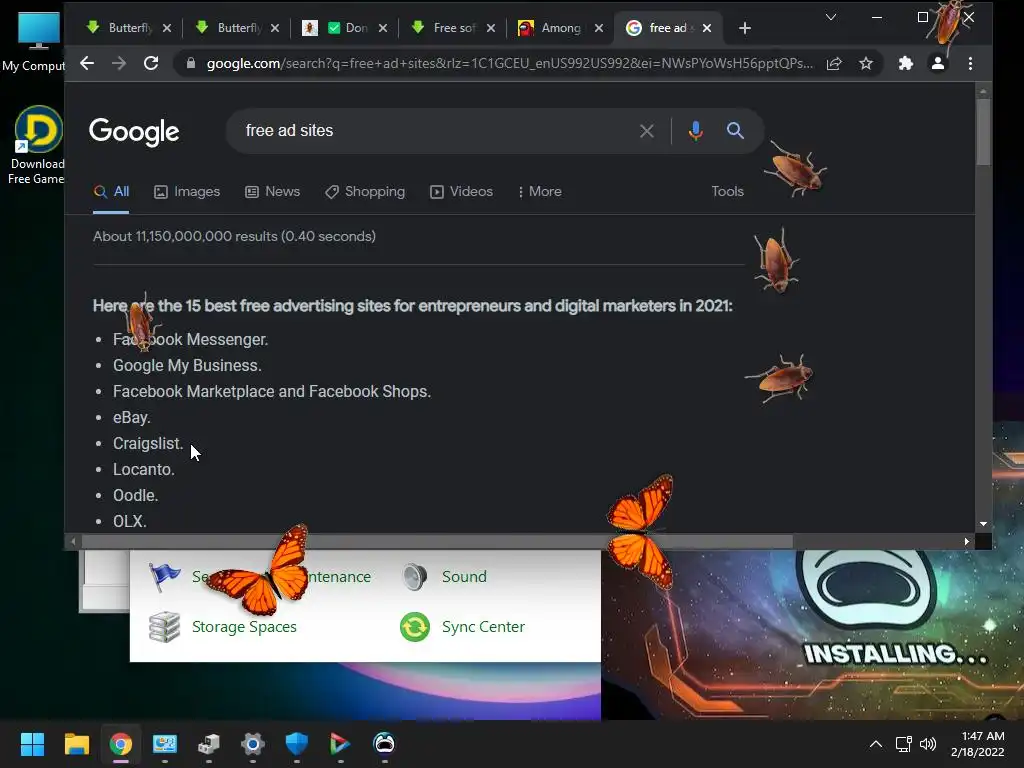Image resolution: width=1024 pixels, height=768 pixels.
Task: Click the address bar URL
Action: pos(509,63)
